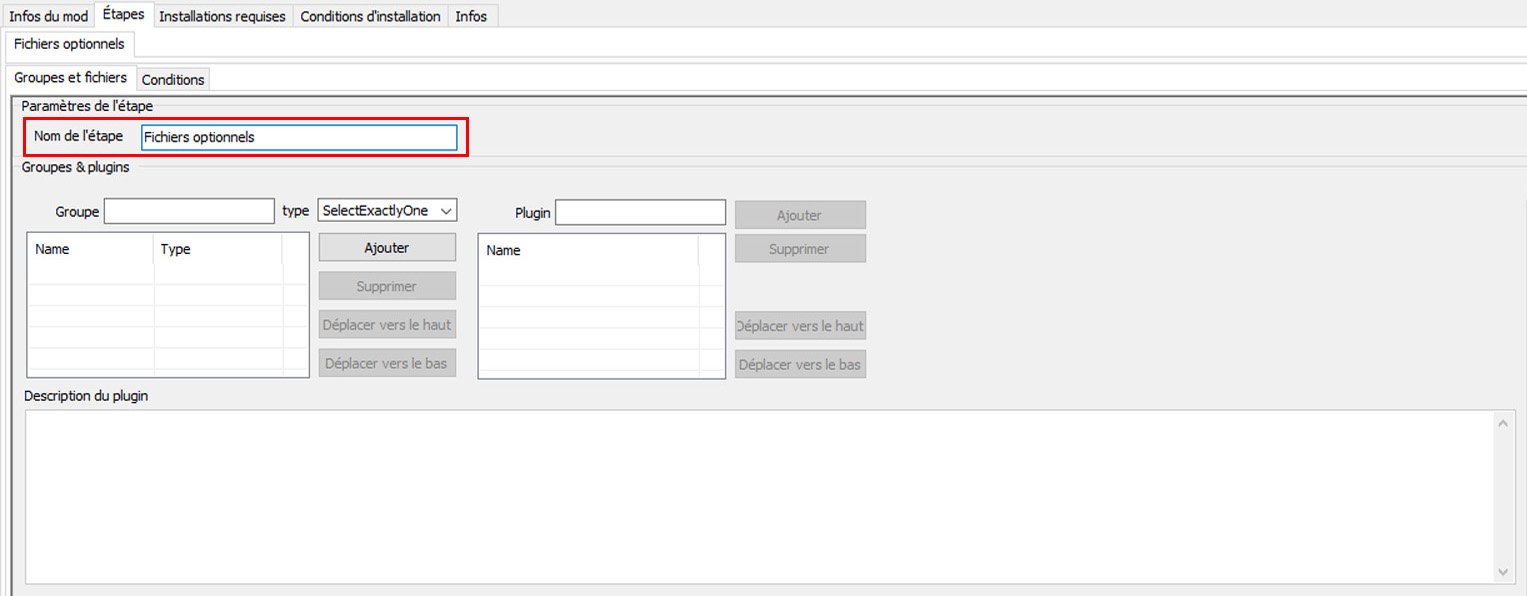Open the last top tab labeled Infos

471,16
